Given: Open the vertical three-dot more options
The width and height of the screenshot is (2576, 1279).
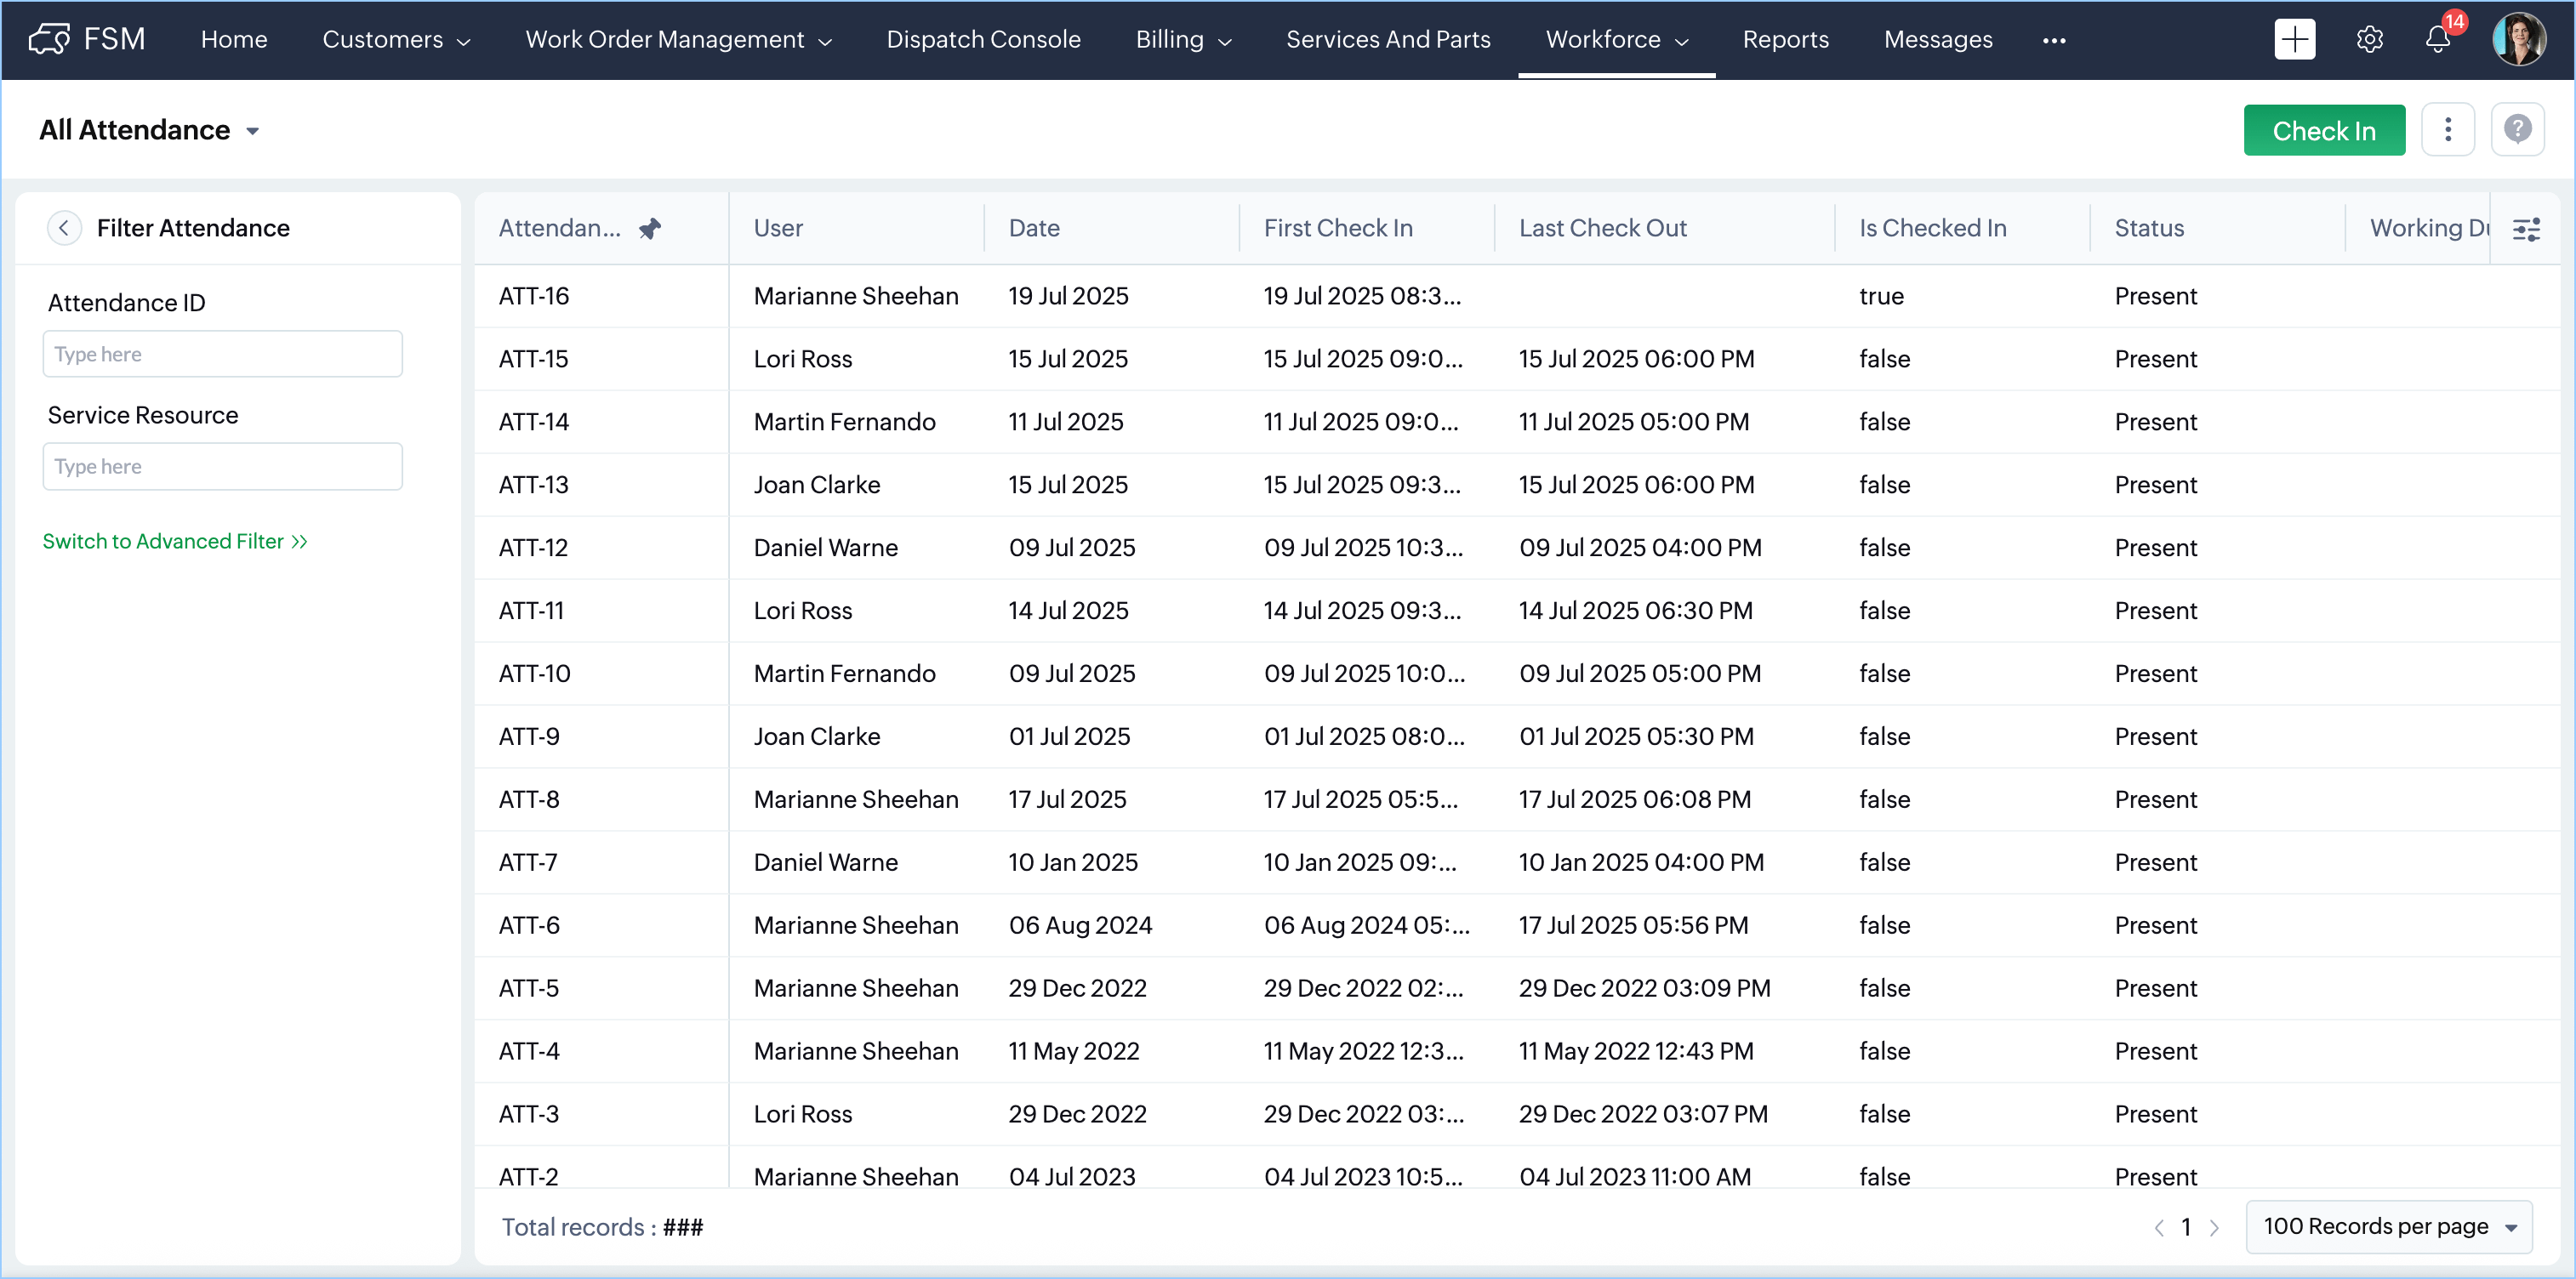Looking at the screenshot, I should tap(2447, 129).
